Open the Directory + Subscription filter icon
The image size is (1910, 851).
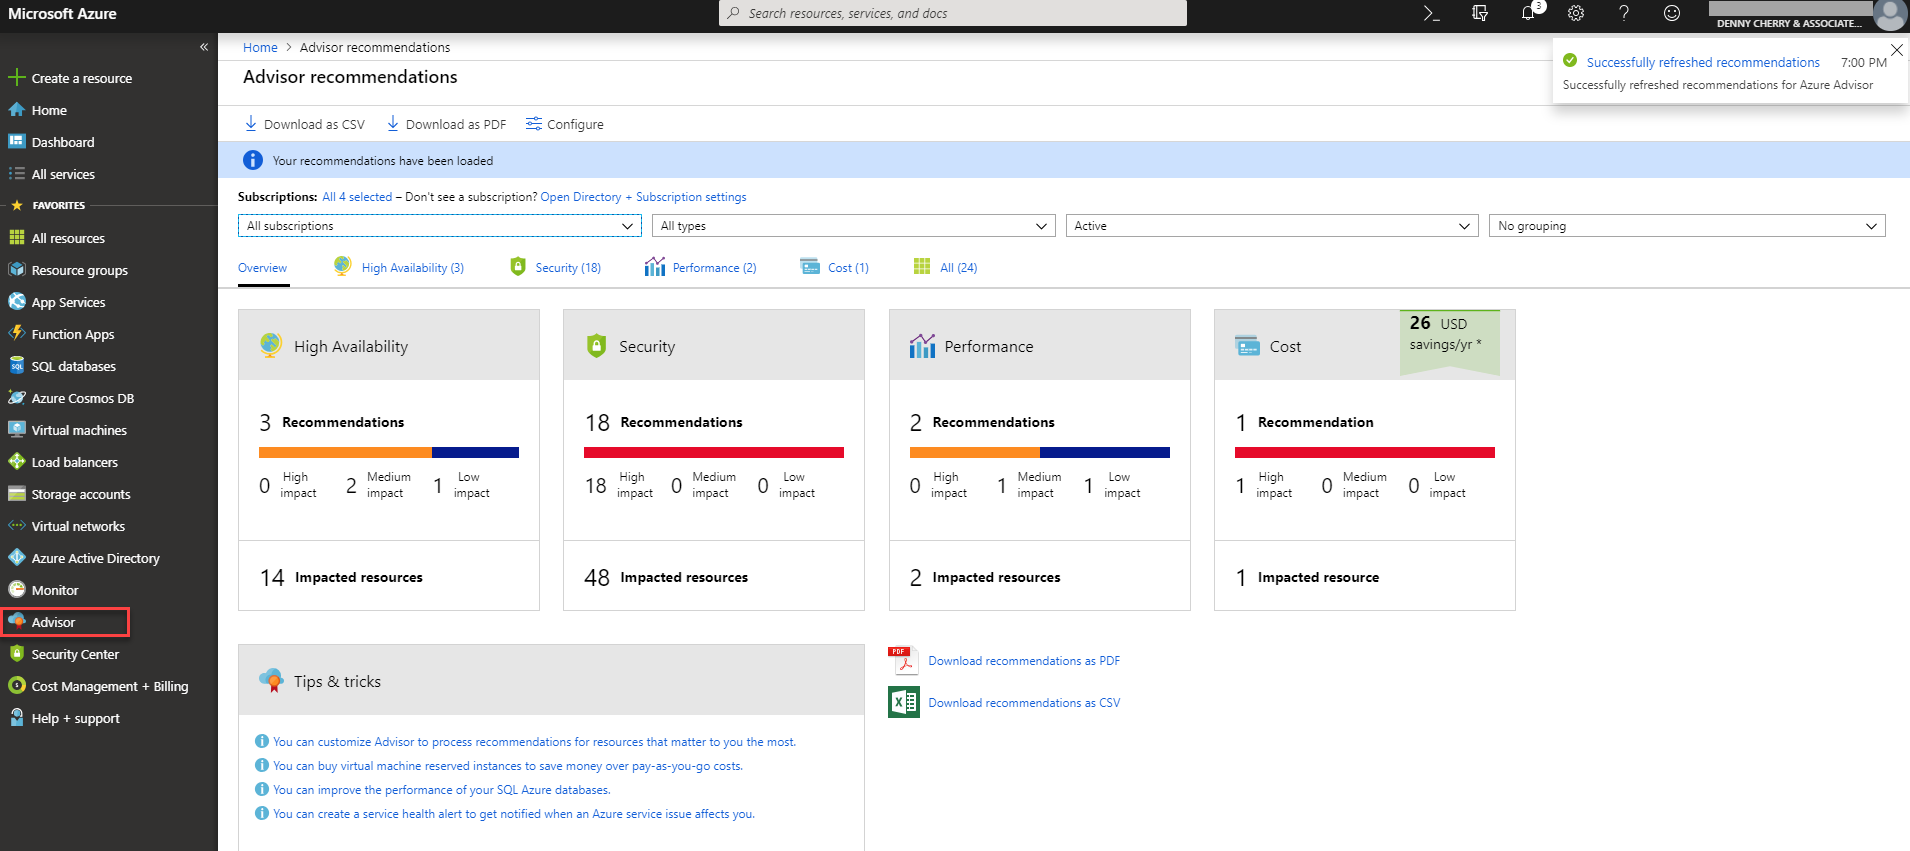1480,13
